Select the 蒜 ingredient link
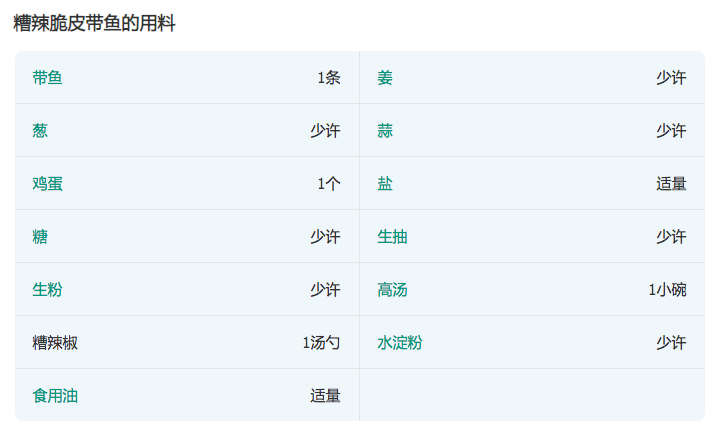Viewport: 719px width, 434px height. click(x=385, y=131)
